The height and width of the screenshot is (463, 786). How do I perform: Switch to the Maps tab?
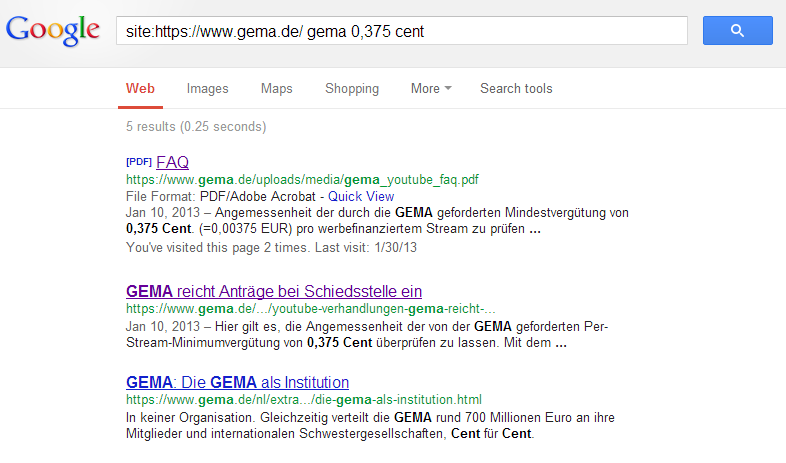click(x=277, y=89)
